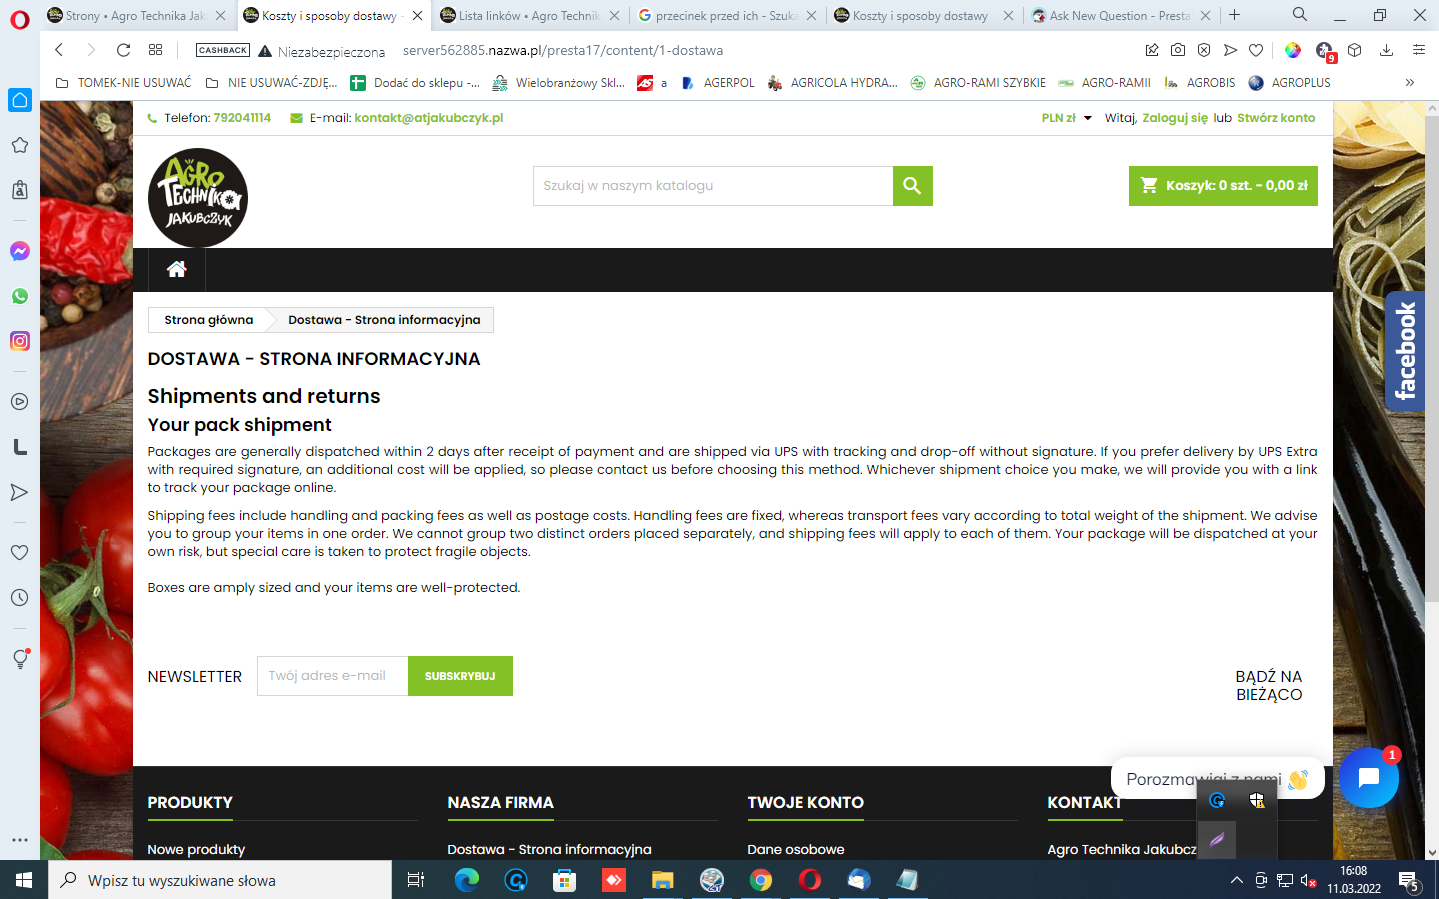This screenshot has width=1439, height=899.
Task: Click the green search magnifier button
Action: [x=912, y=186]
